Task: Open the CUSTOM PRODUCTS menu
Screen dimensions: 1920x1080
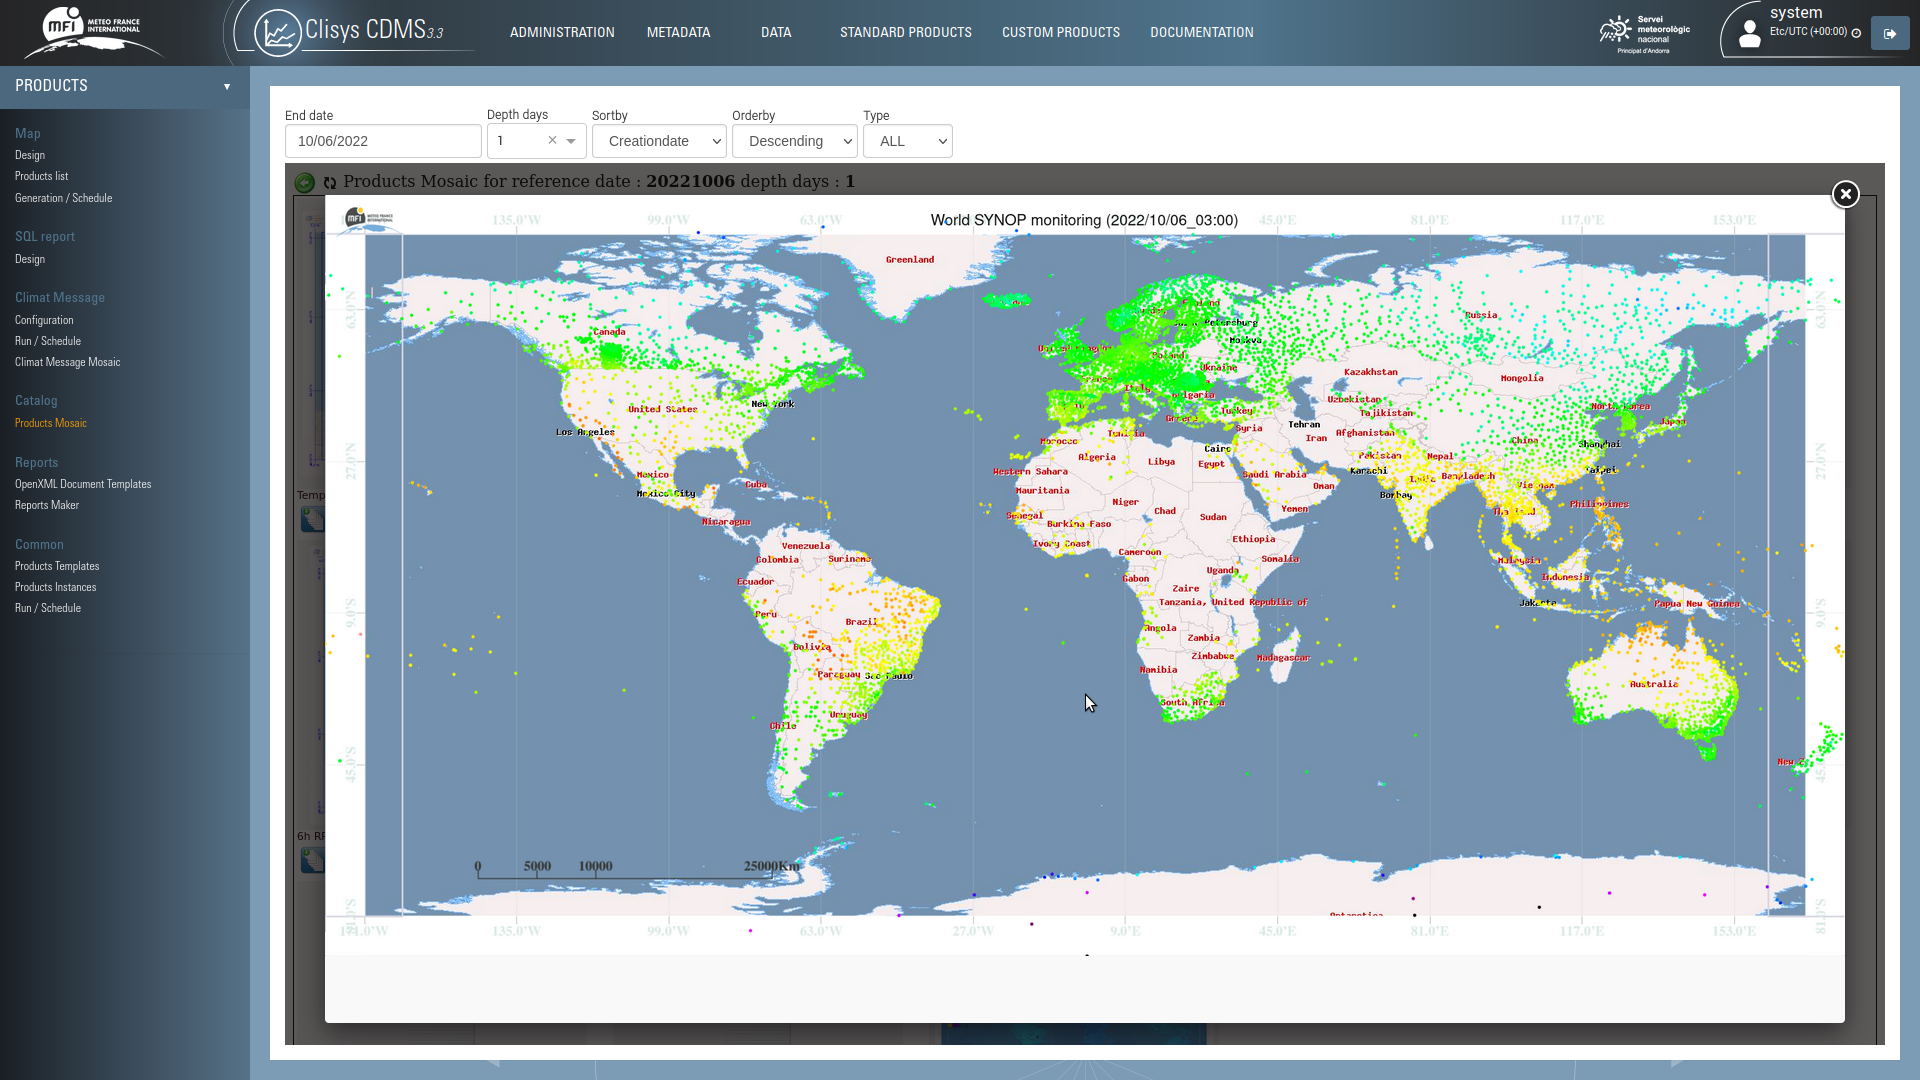Action: point(1060,33)
